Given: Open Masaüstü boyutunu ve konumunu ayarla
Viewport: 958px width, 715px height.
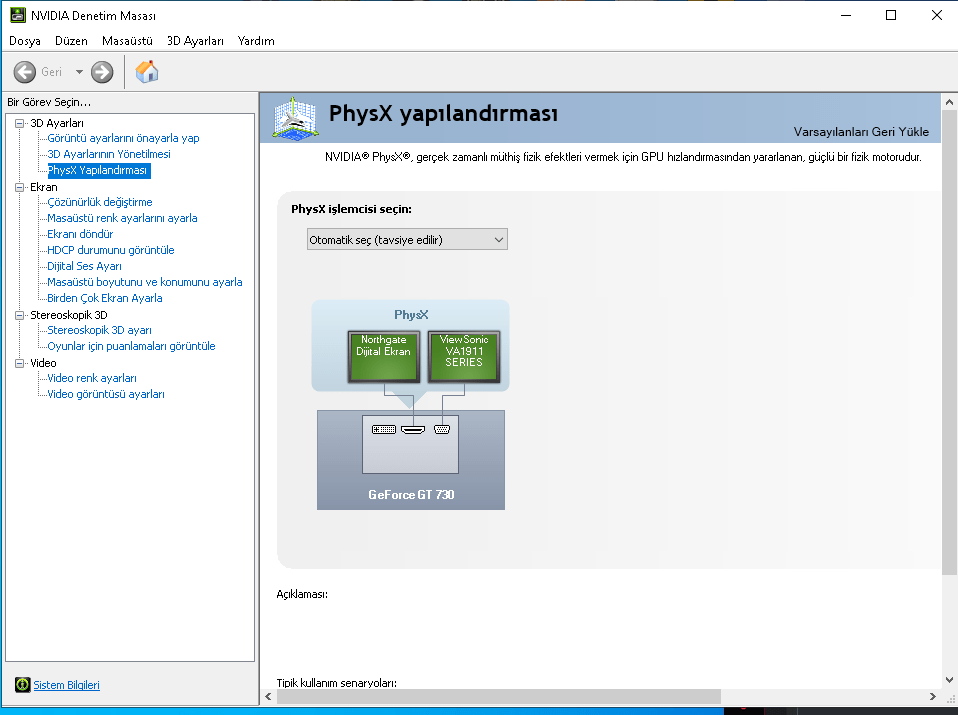Looking at the screenshot, I should click(145, 282).
